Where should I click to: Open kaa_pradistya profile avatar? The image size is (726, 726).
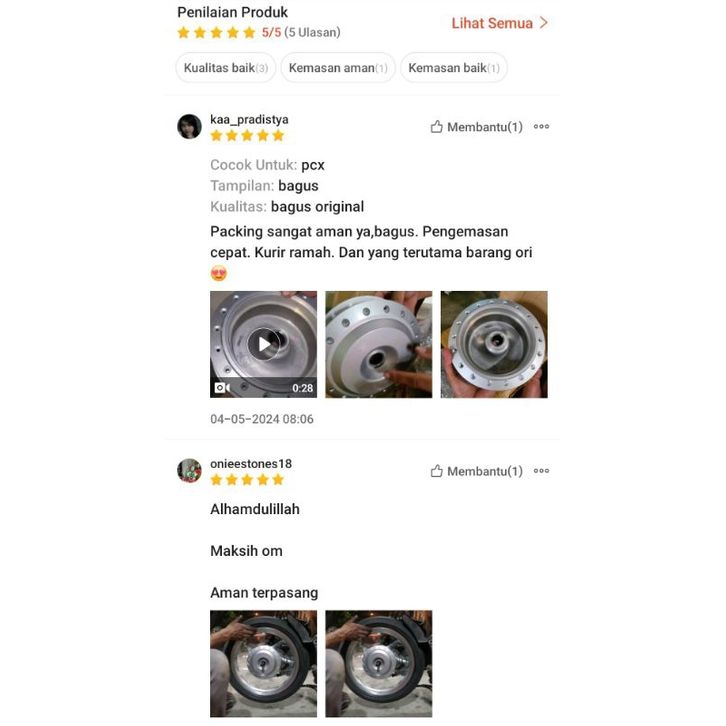coord(189,126)
